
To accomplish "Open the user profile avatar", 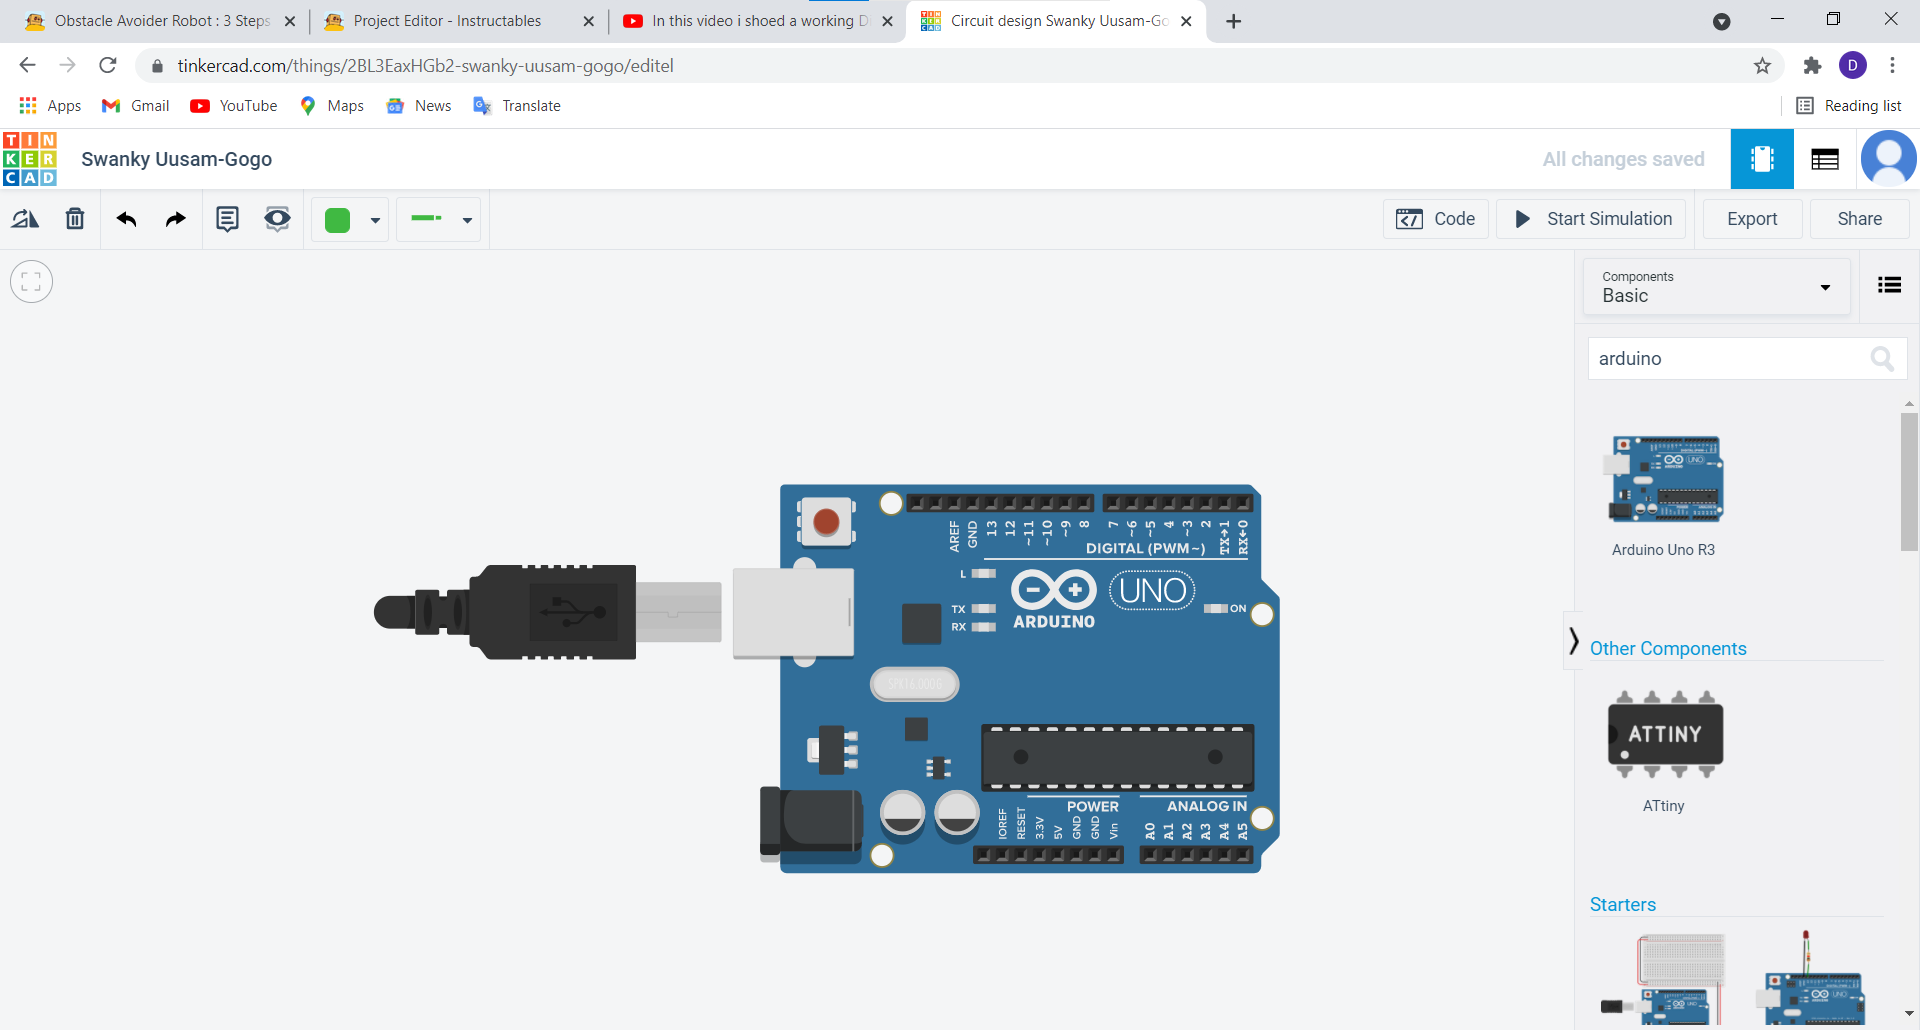I will pos(1888,159).
